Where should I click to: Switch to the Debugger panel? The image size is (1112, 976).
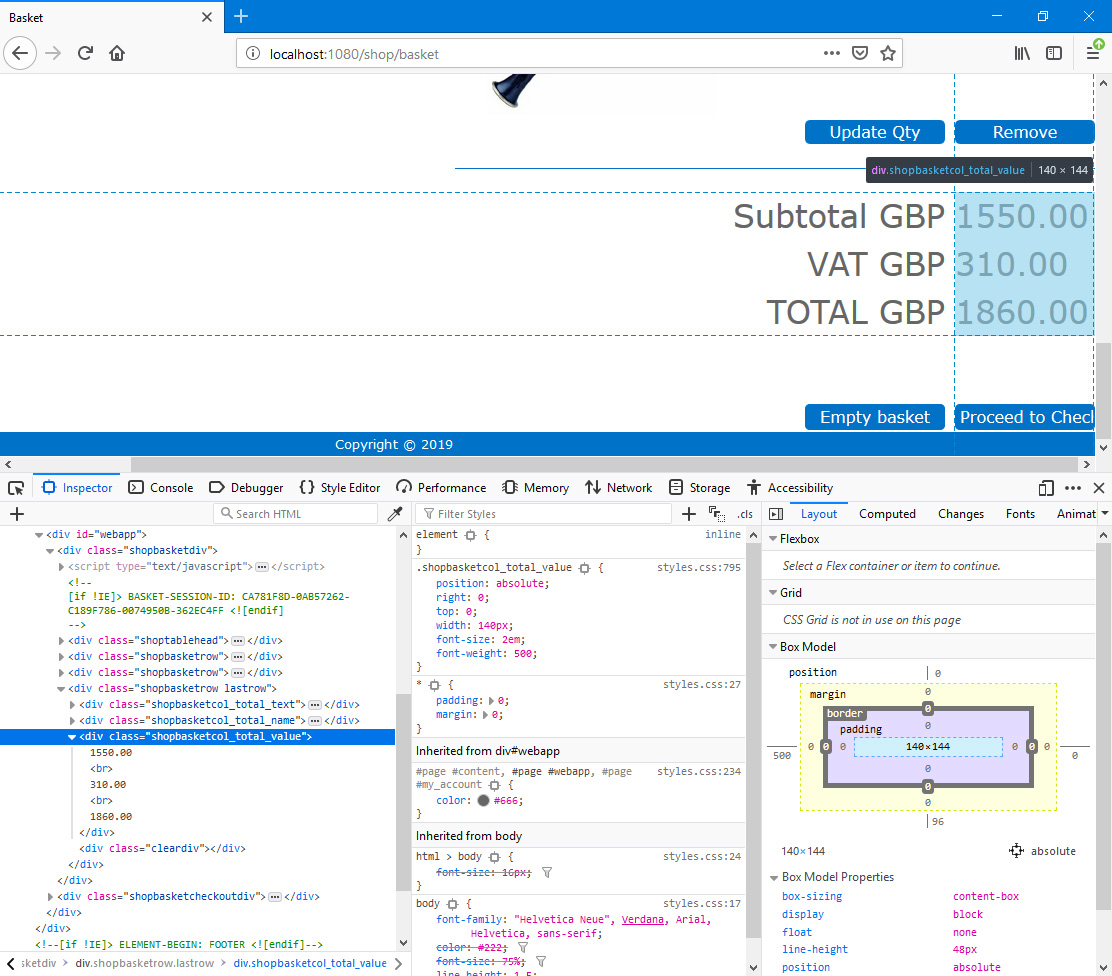pyautogui.click(x=246, y=488)
